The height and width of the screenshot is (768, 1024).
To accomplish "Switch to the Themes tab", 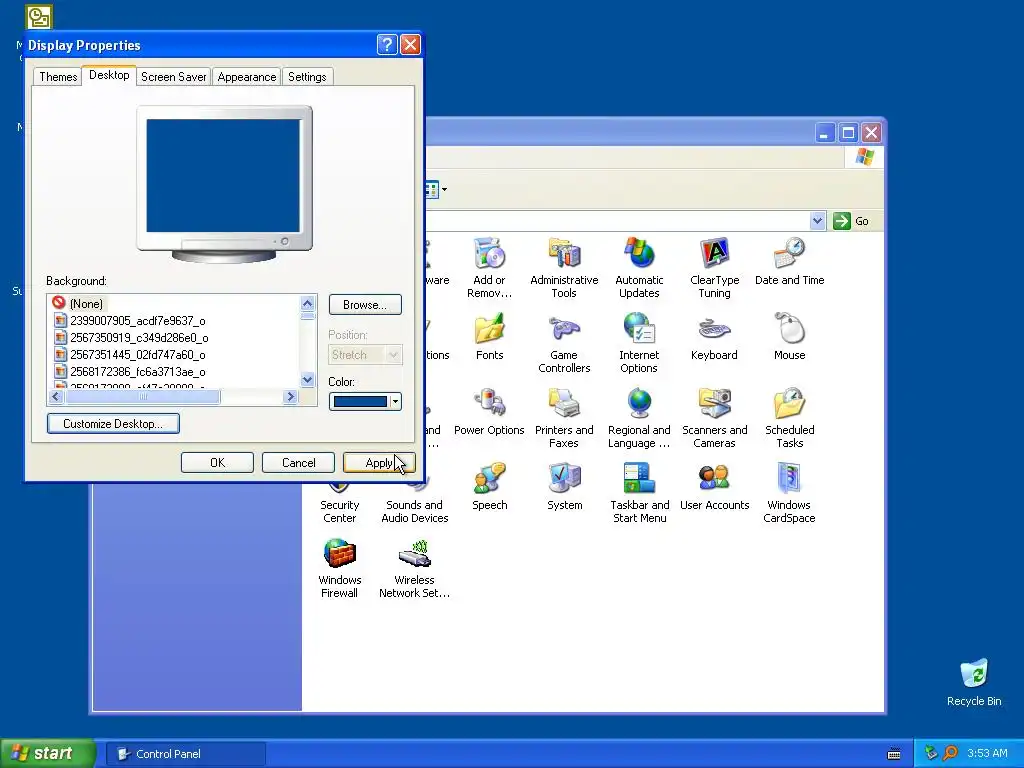I will click(x=58, y=76).
